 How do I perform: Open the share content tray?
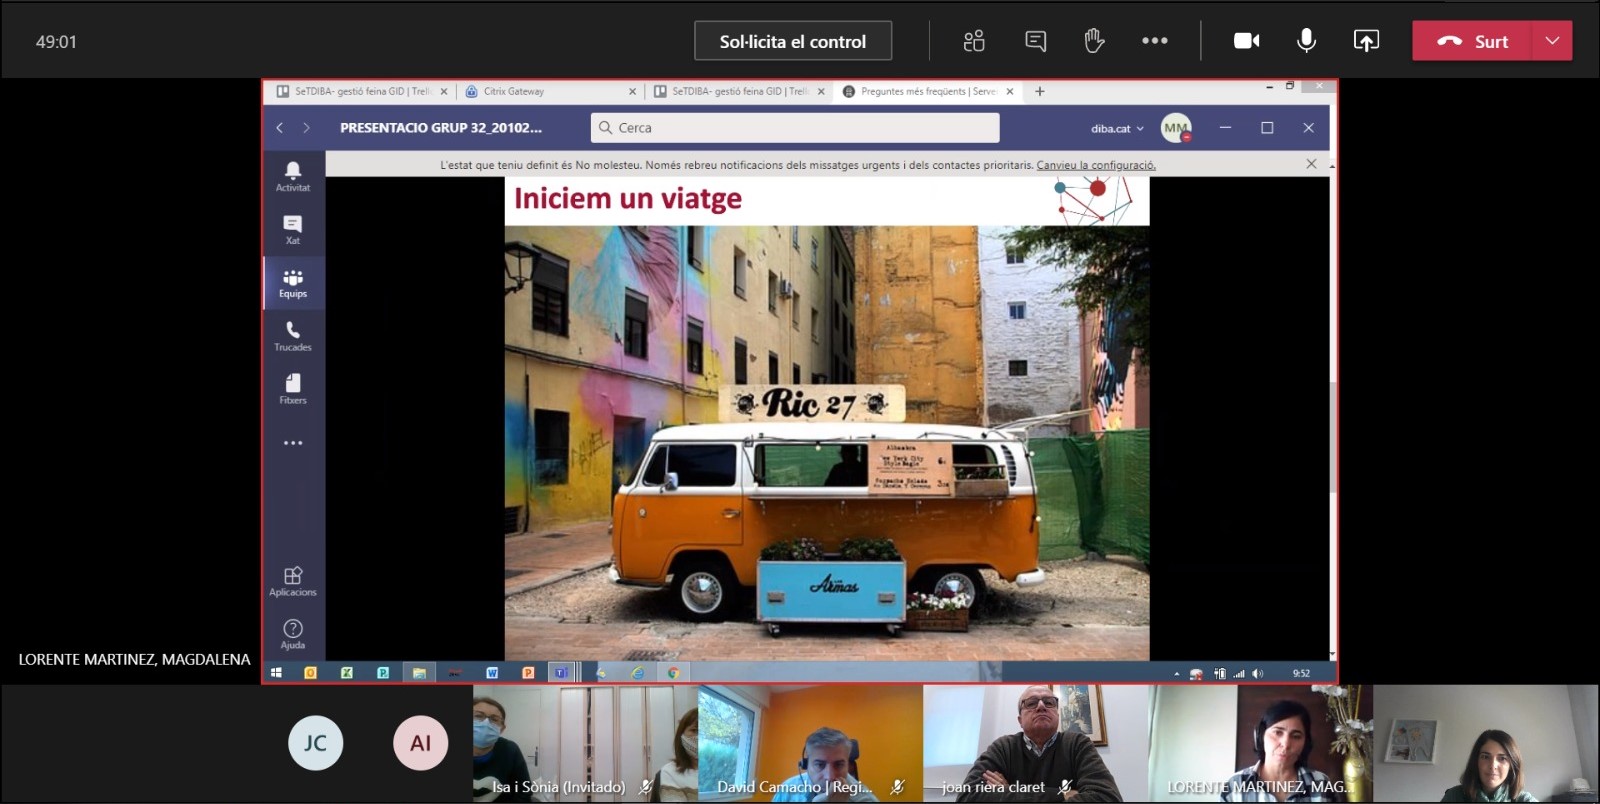(x=1366, y=41)
